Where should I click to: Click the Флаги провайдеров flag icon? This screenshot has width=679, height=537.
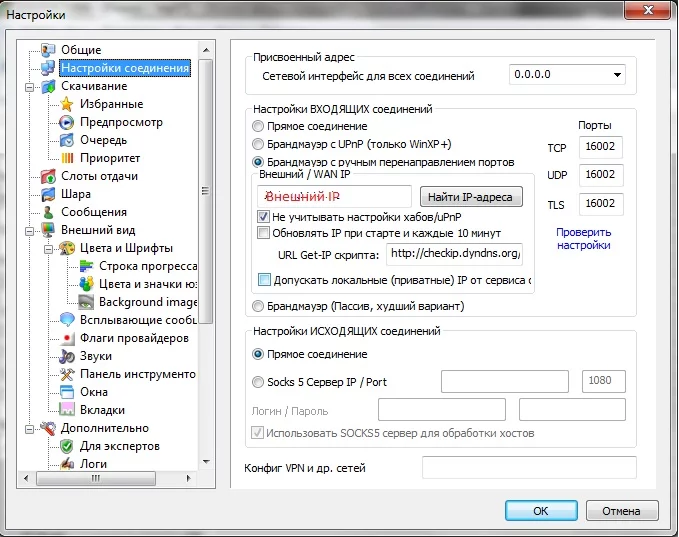(x=67, y=338)
